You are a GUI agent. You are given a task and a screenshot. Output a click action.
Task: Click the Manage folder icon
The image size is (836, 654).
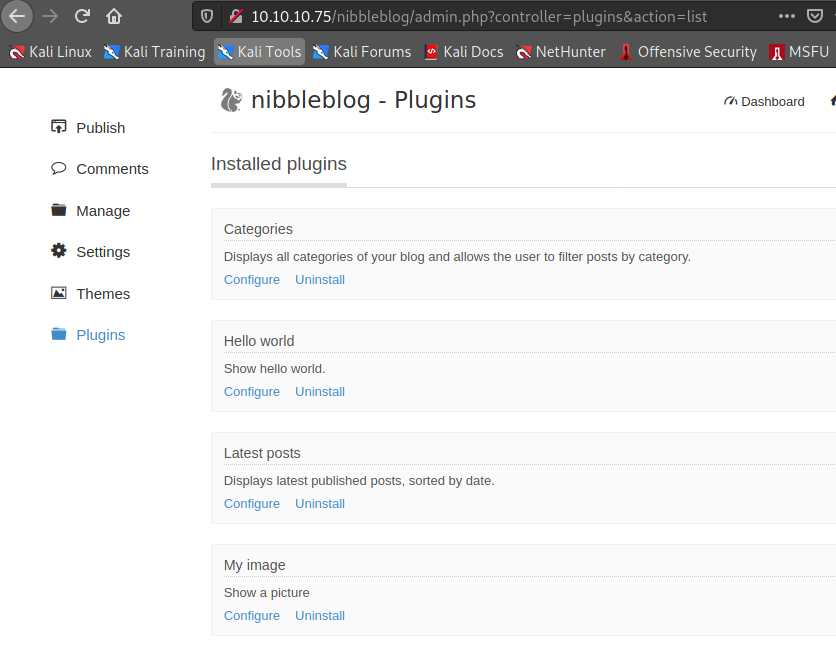tap(59, 210)
